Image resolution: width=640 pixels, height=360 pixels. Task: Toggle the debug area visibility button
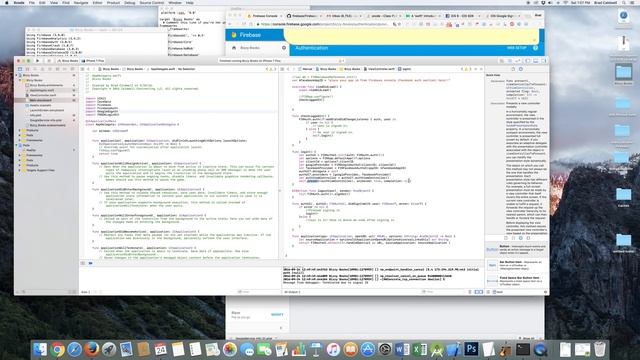pos(536,61)
